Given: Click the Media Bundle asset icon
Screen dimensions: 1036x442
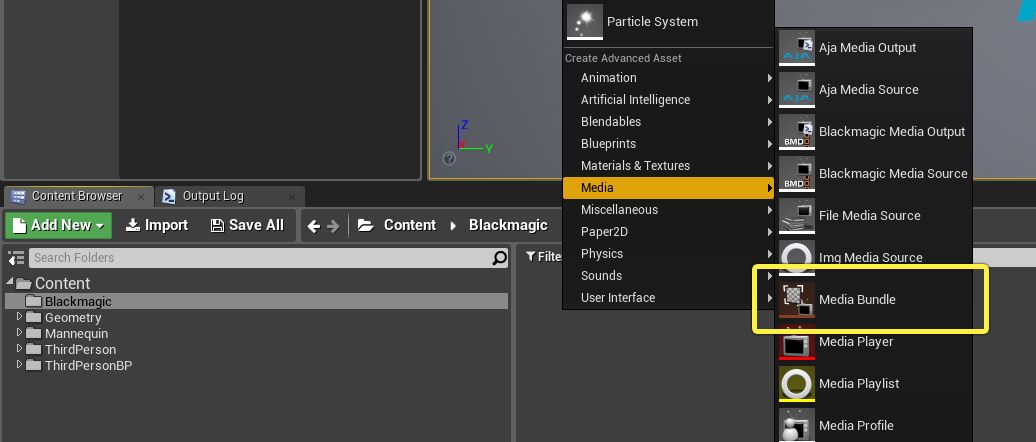Looking at the screenshot, I should click(x=797, y=300).
